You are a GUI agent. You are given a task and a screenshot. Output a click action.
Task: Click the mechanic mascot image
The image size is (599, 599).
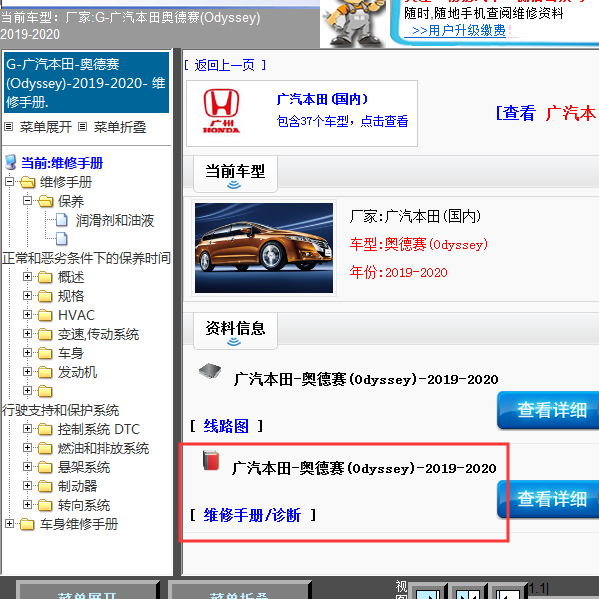click(x=354, y=23)
